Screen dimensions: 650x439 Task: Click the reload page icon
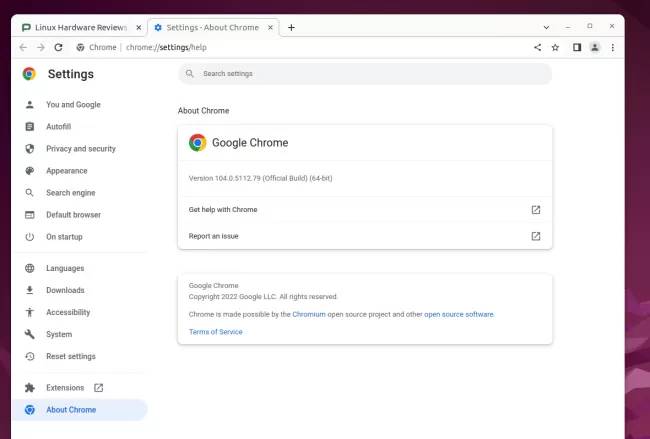58,47
